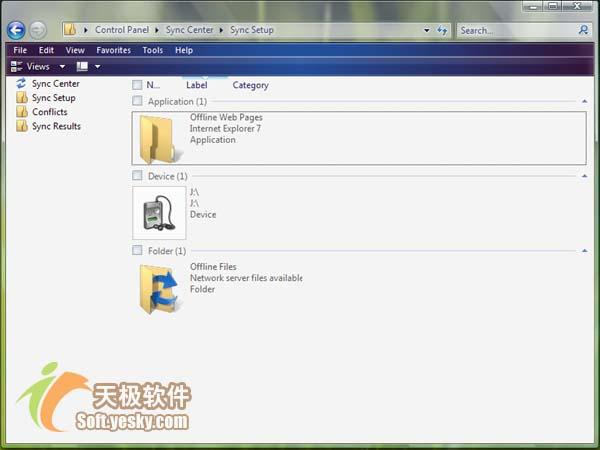
Task: Open the Help menu
Action: click(x=184, y=50)
